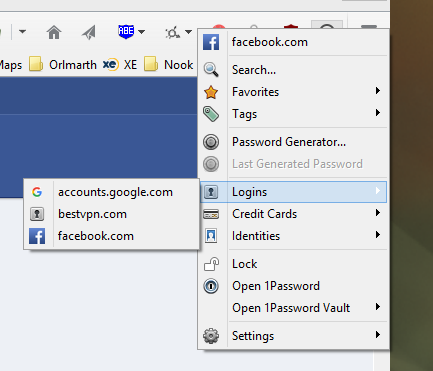Click the green Tags icon
The height and width of the screenshot is (371, 433).
tap(211, 114)
